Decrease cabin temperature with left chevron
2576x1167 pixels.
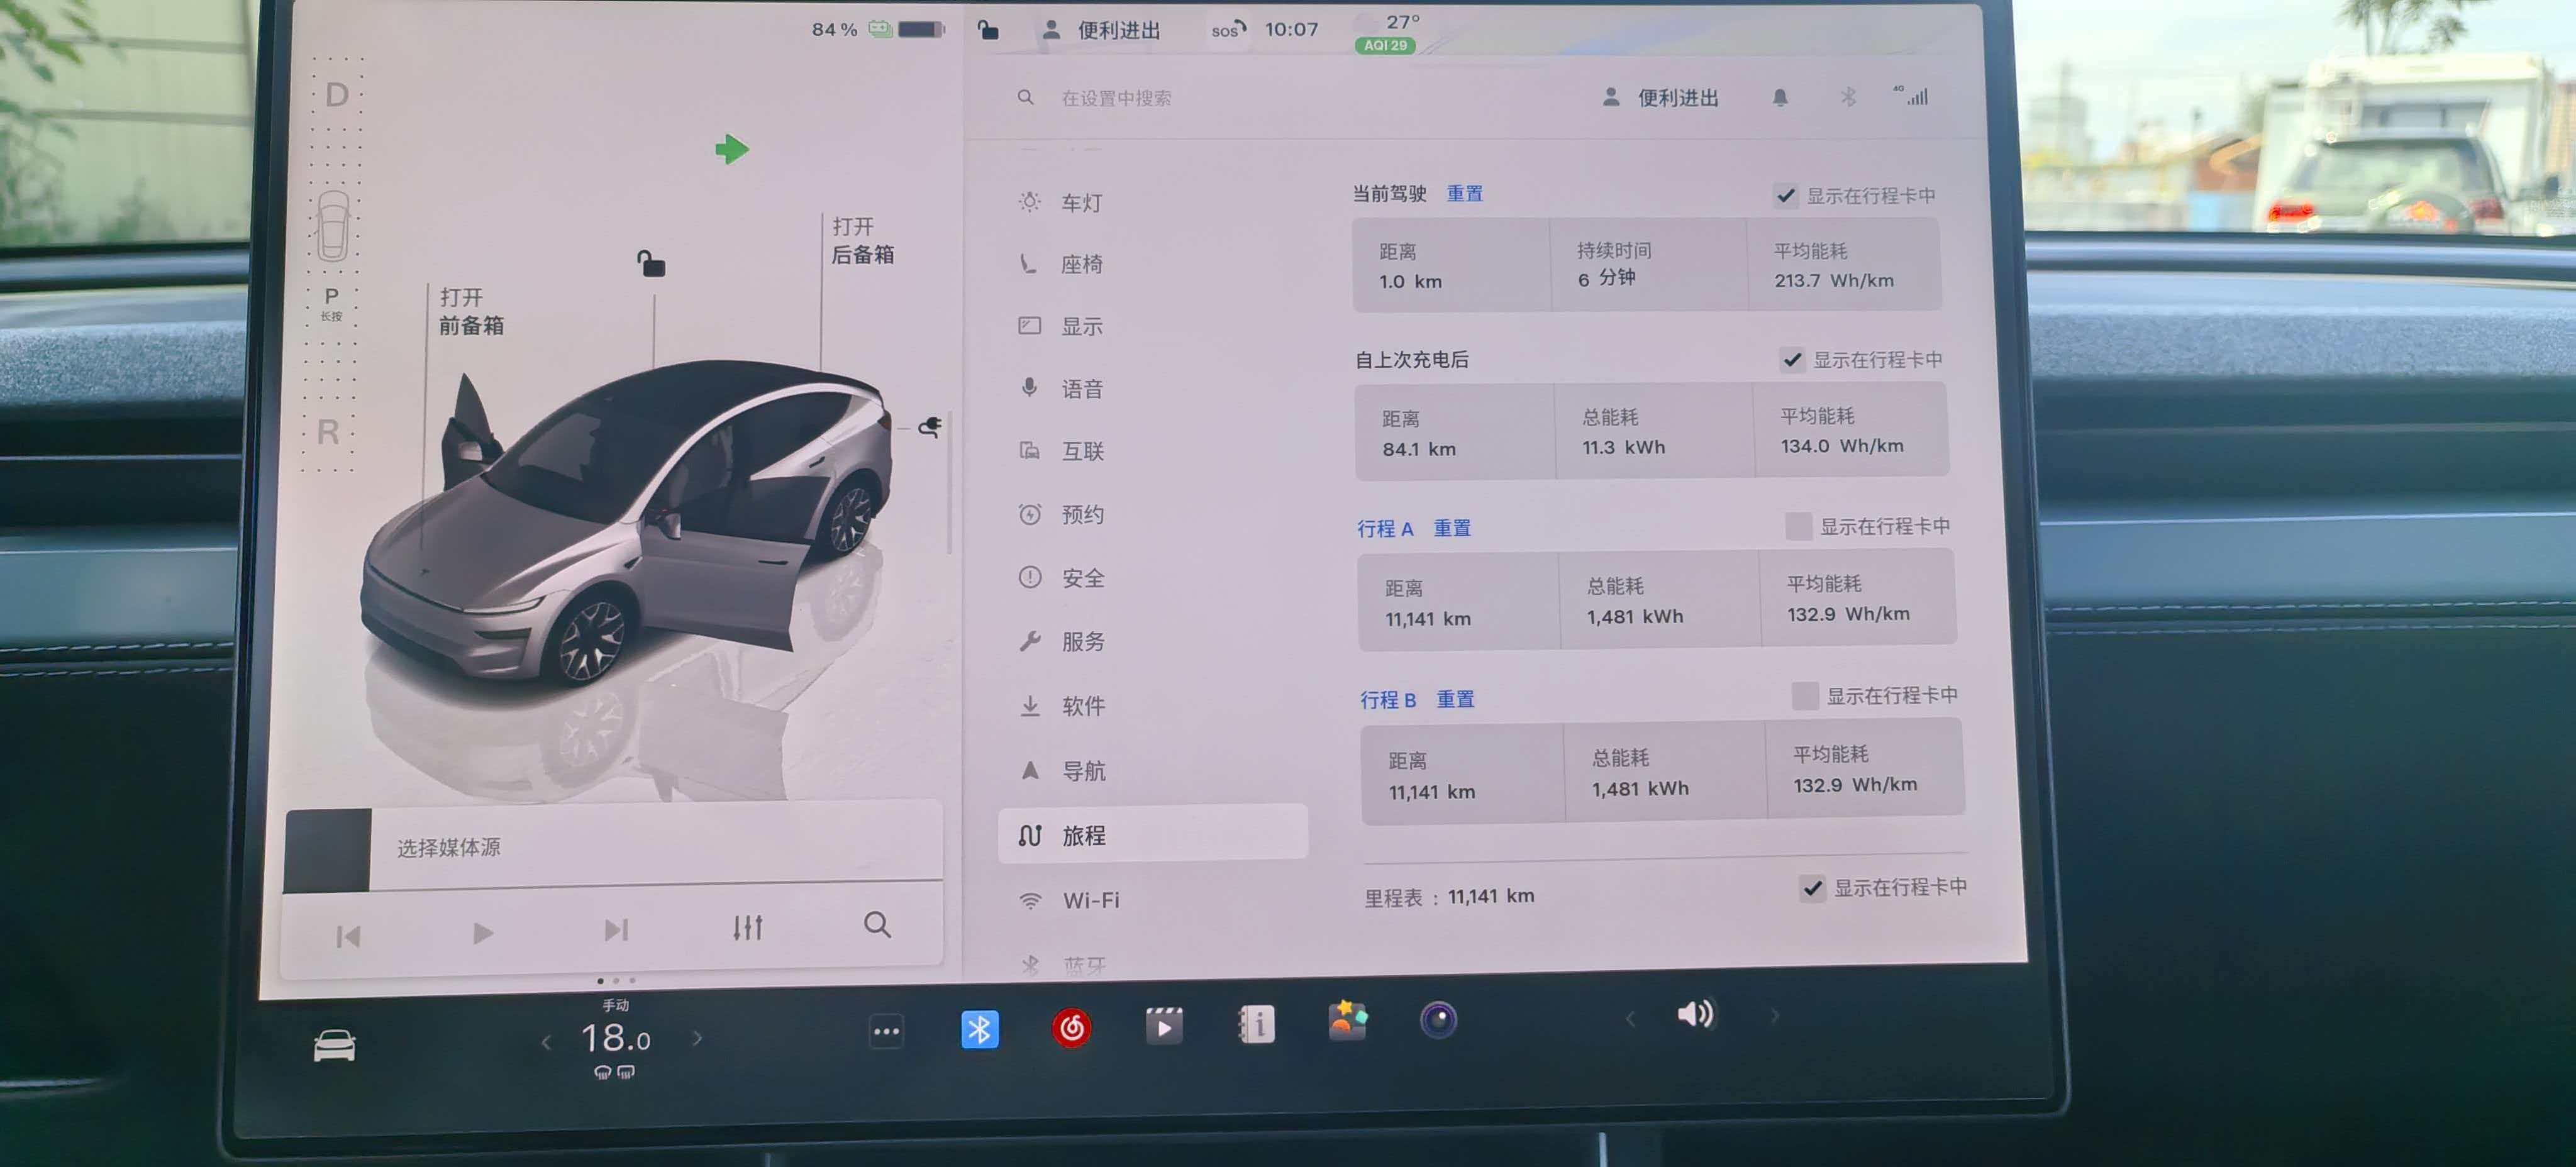[x=546, y=1042]
